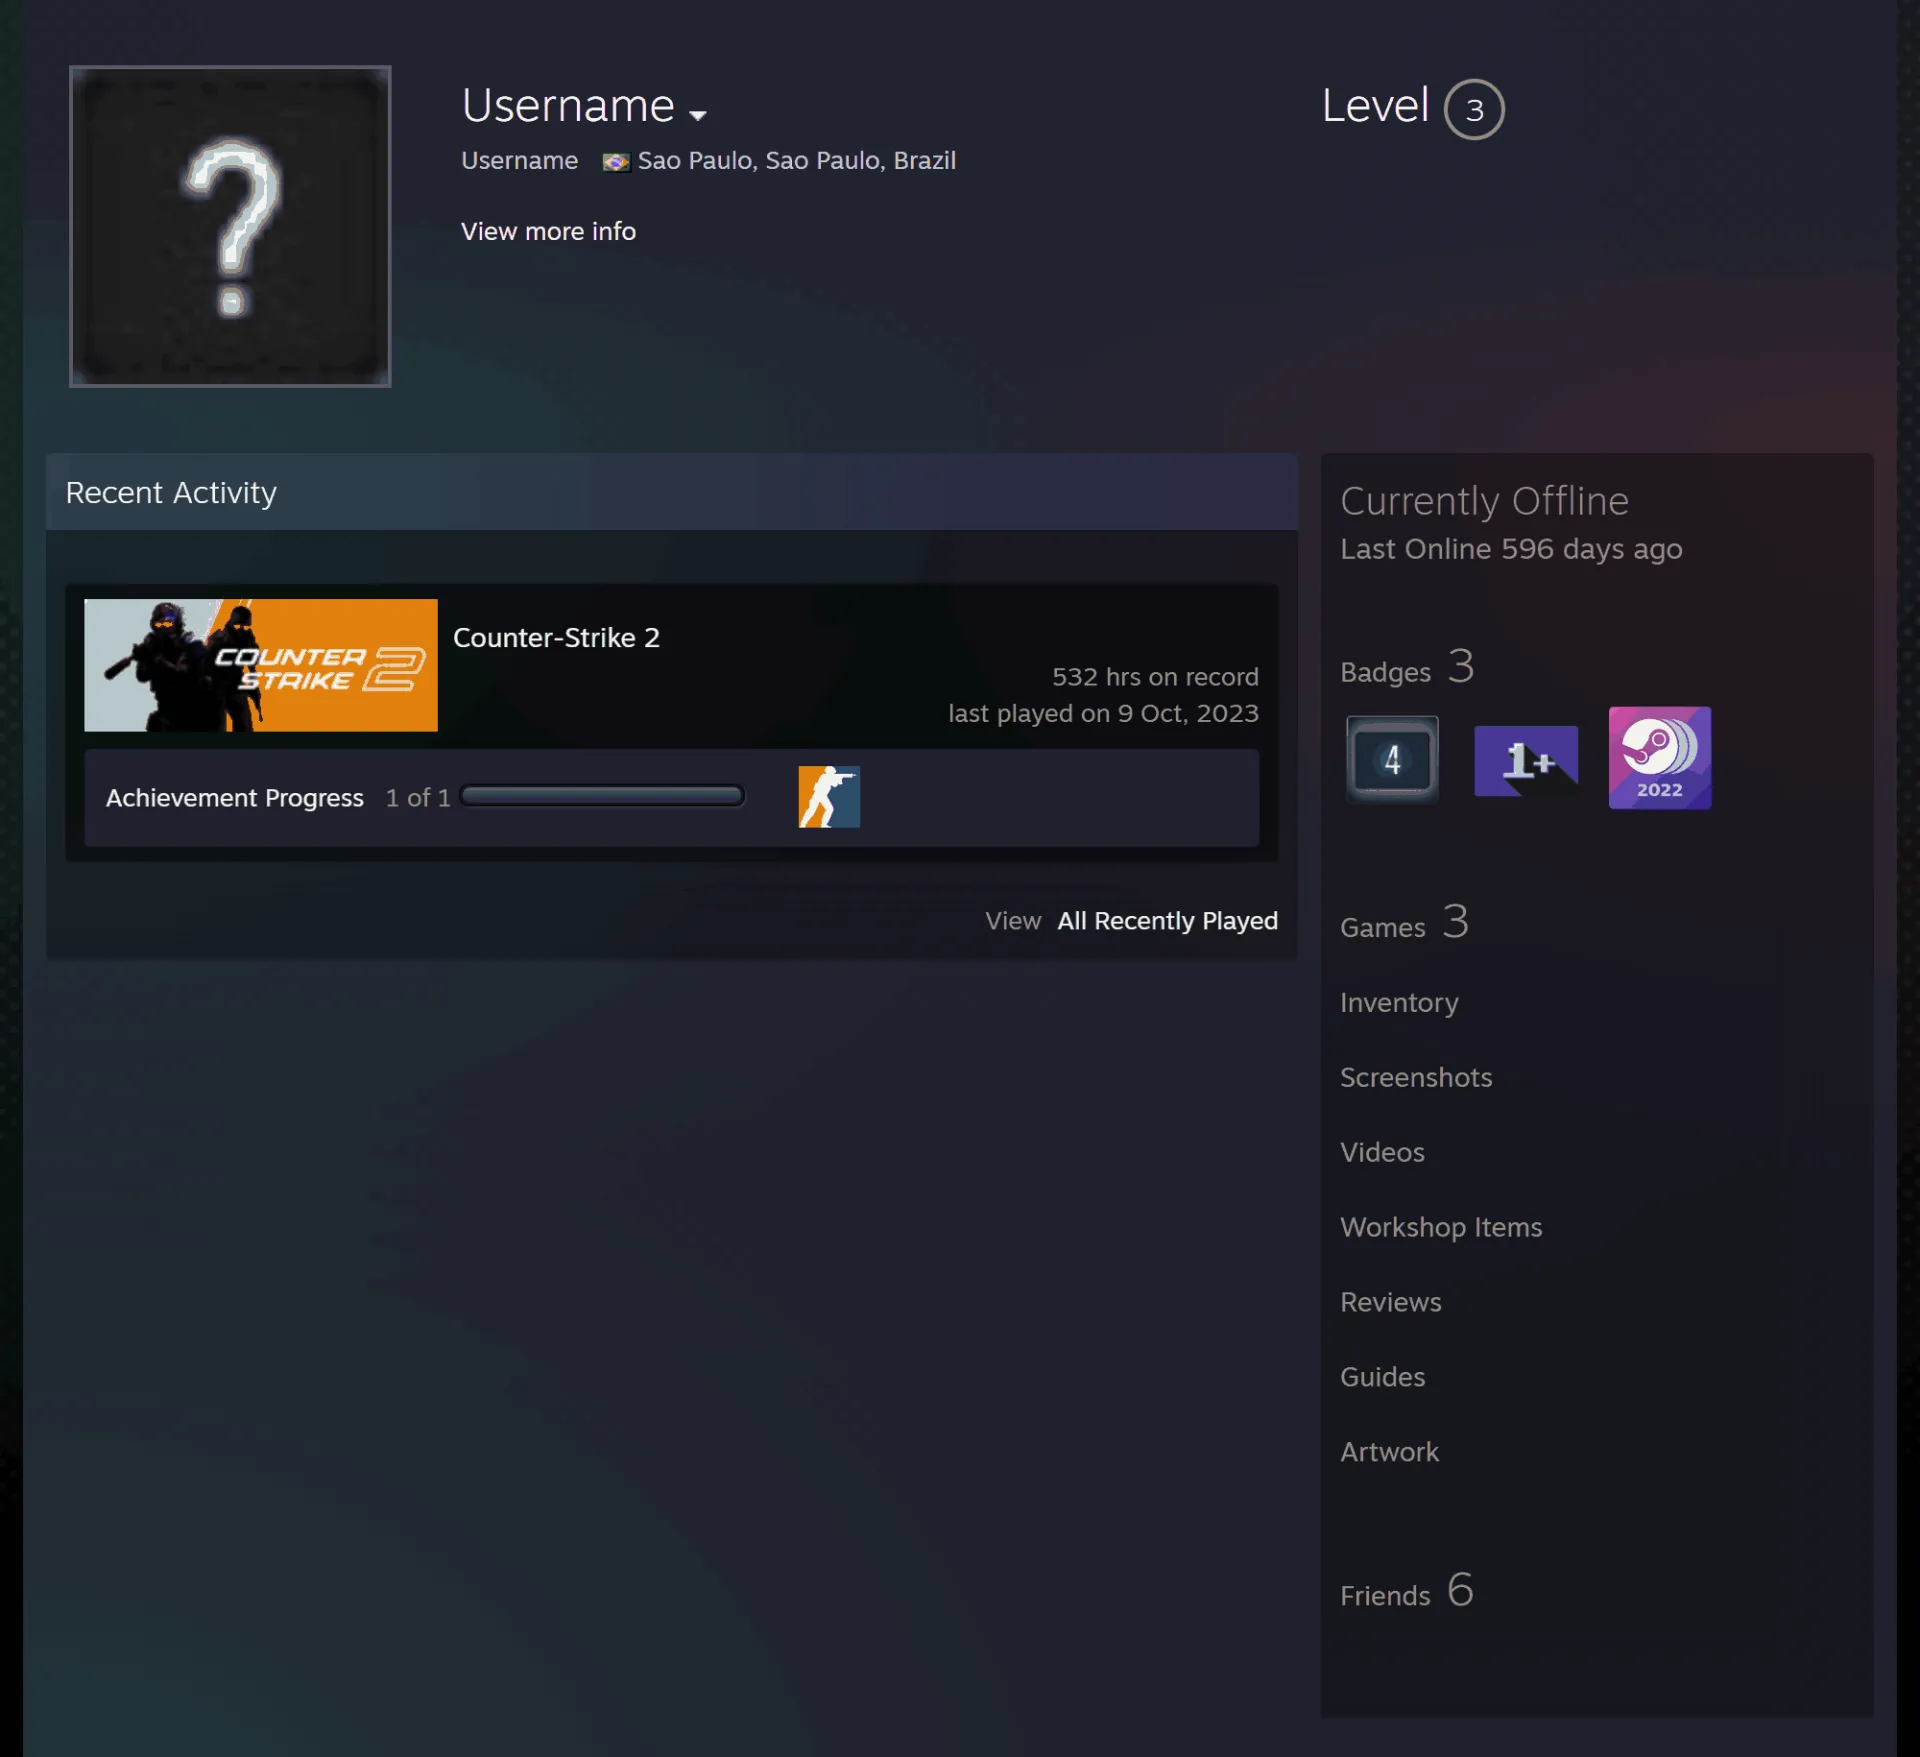Open the Games list

pos(1404,922)
